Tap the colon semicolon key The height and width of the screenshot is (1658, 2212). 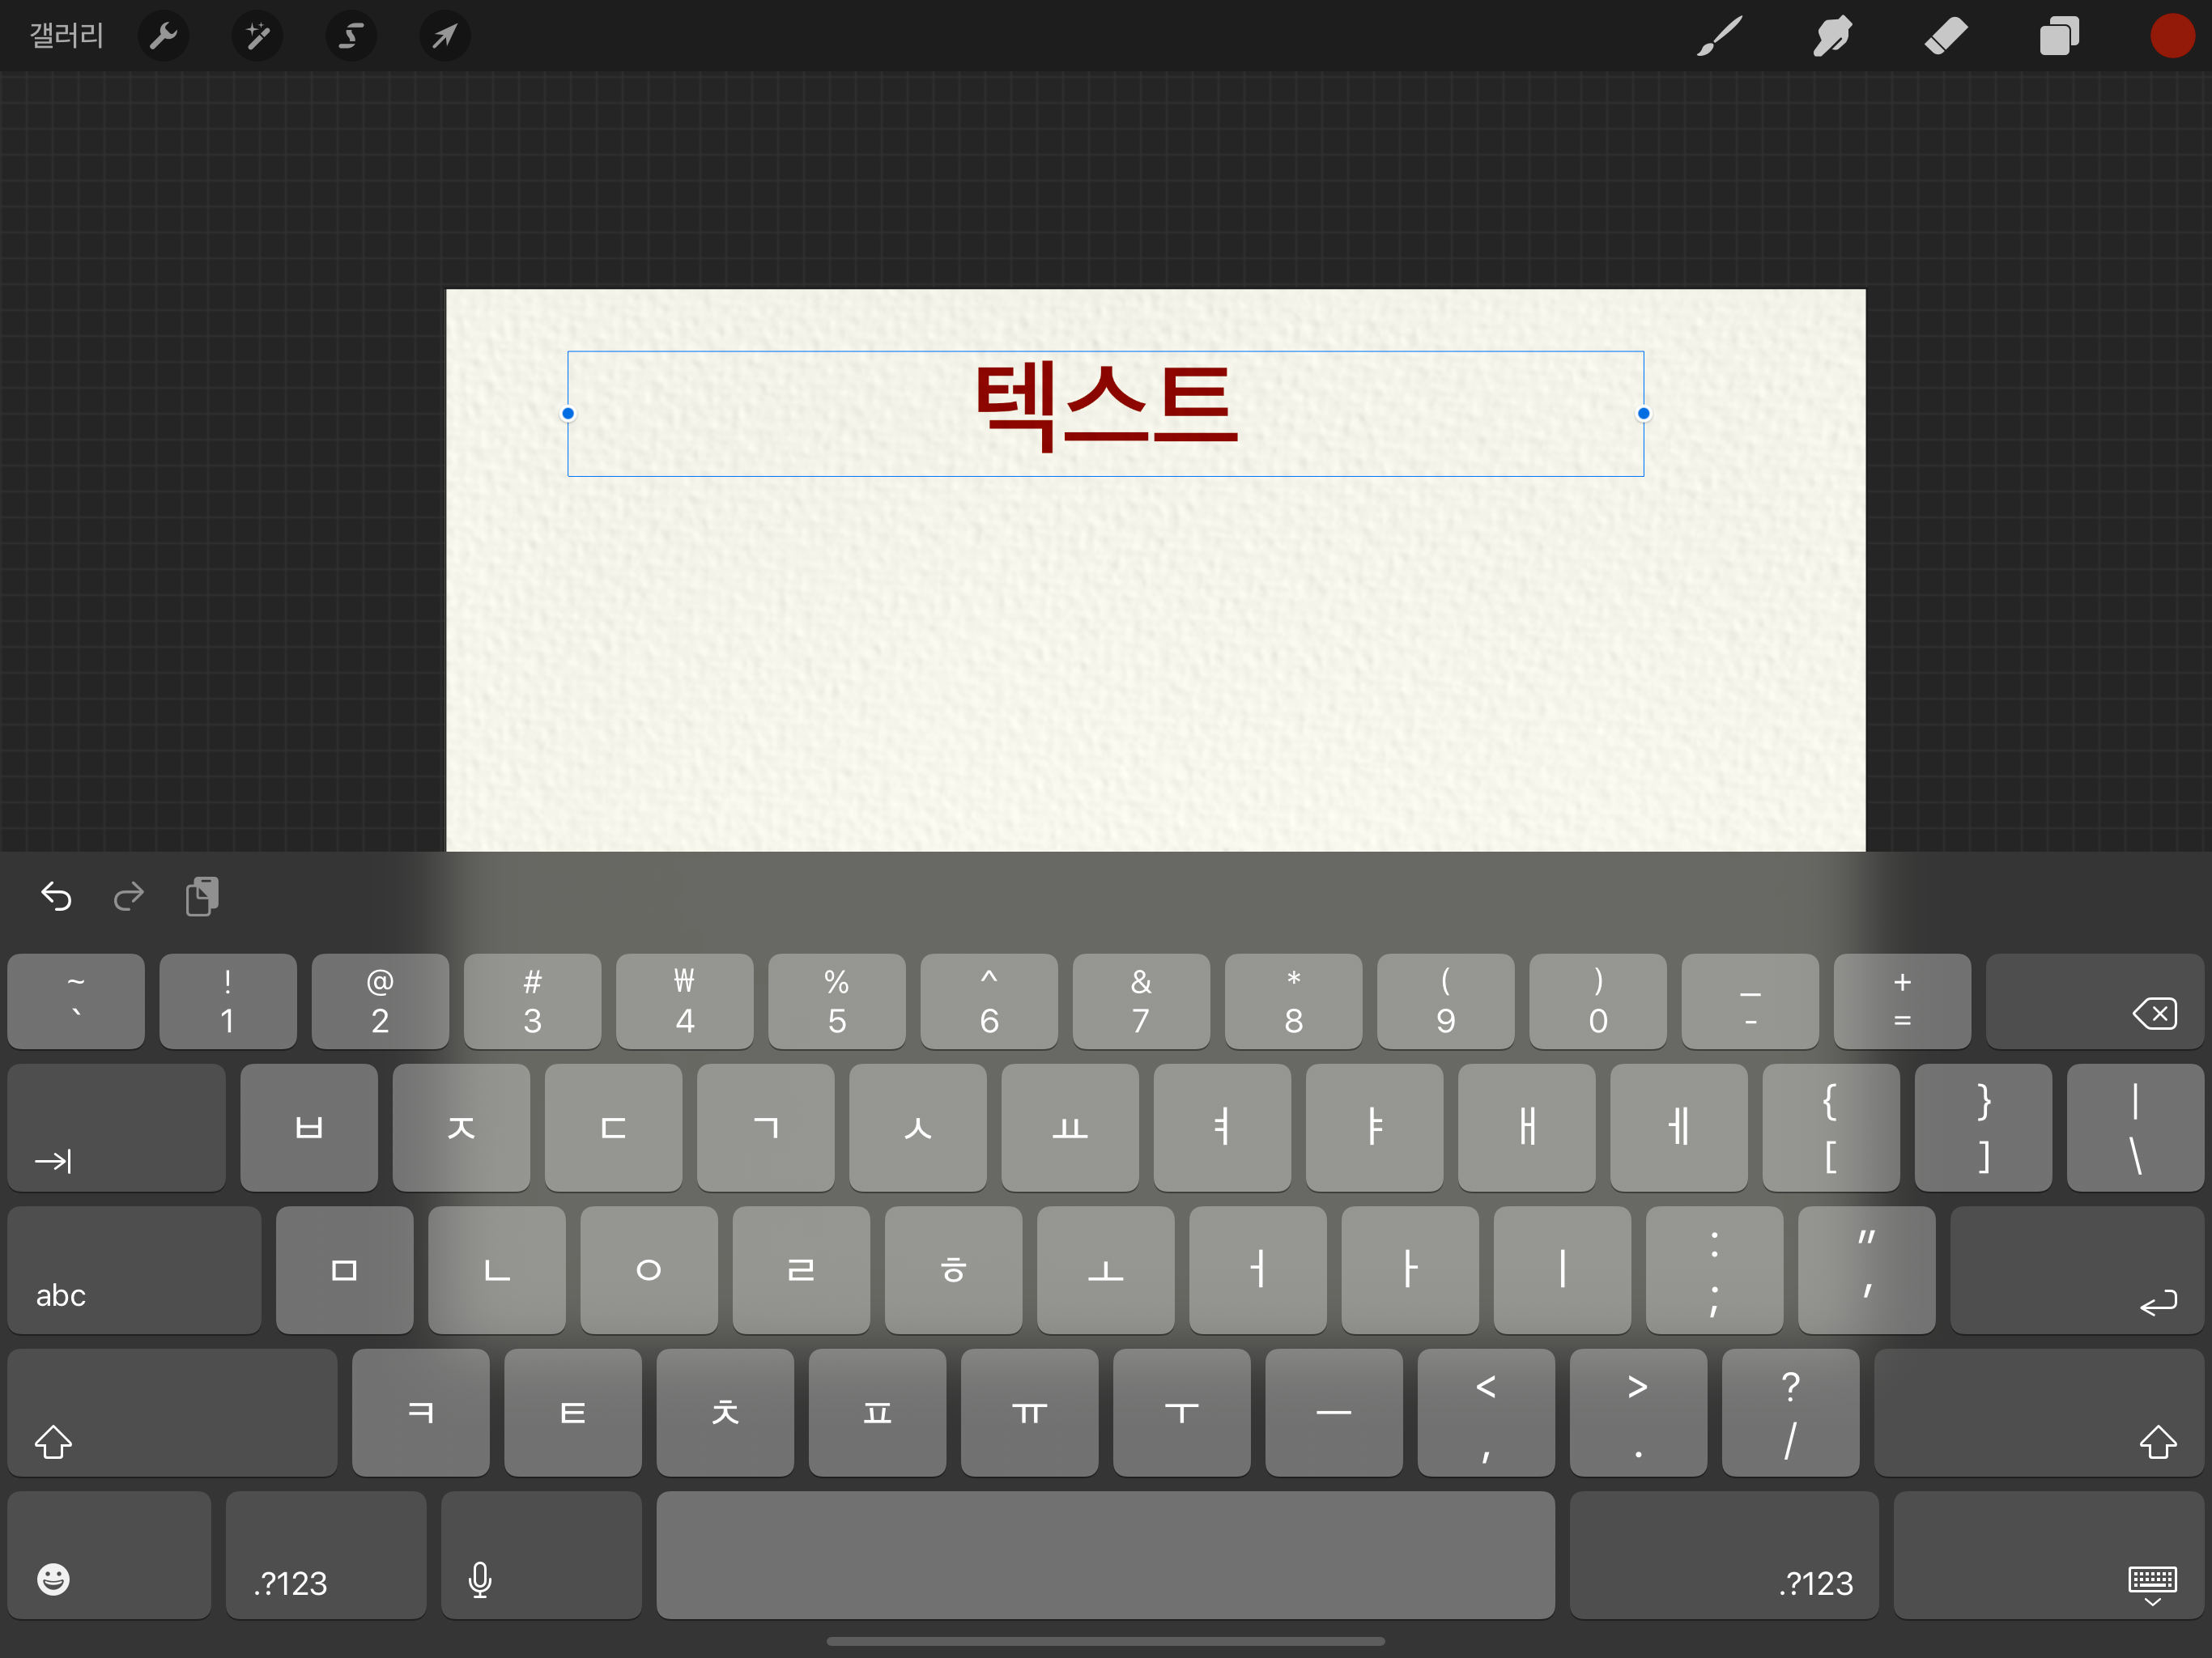[x=1715, y=1270]
